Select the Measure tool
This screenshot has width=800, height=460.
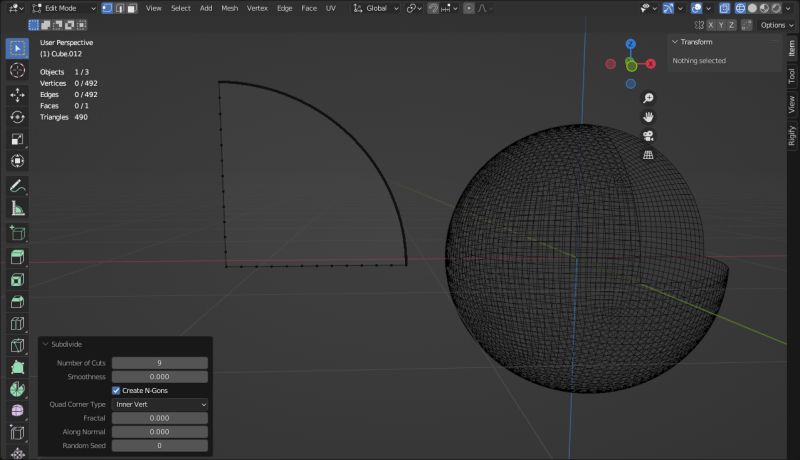pyautogui.click(x=17, y=208)
